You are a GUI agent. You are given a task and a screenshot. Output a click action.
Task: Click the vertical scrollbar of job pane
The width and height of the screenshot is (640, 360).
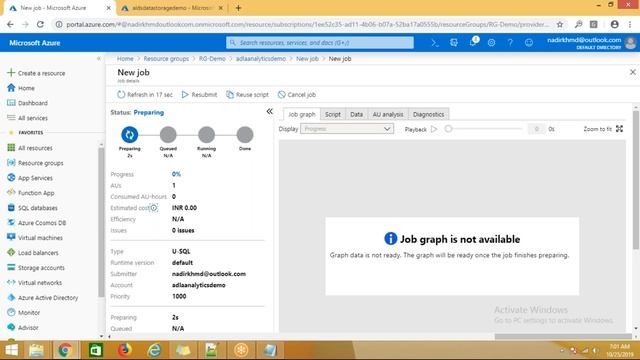tap(636, 180)
